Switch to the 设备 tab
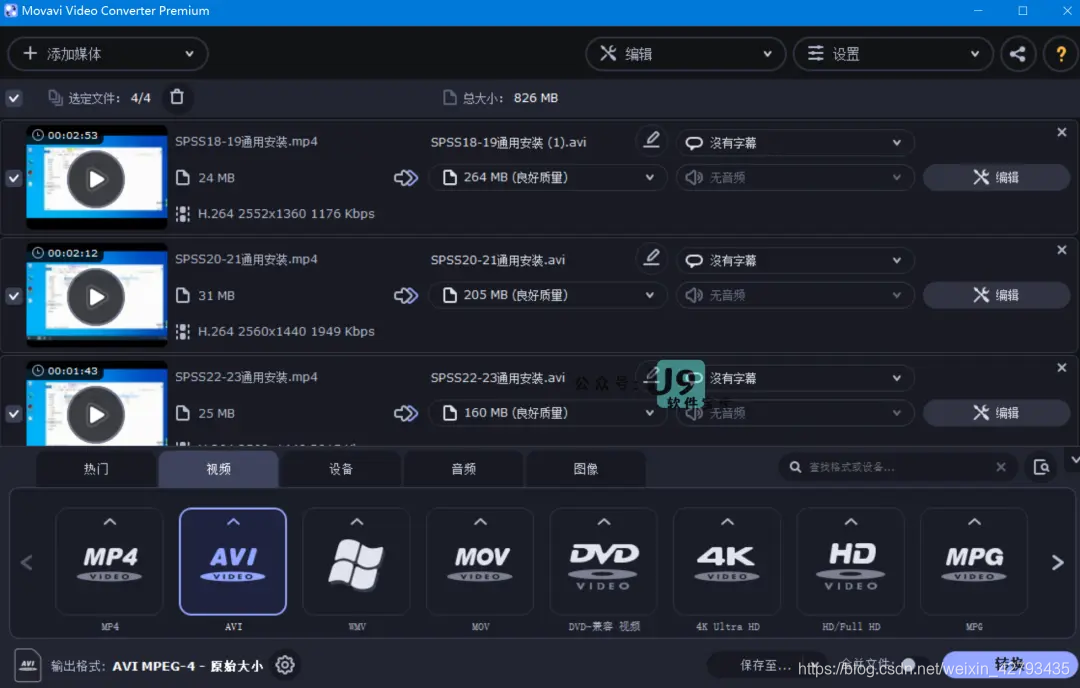 coord(341,469)
